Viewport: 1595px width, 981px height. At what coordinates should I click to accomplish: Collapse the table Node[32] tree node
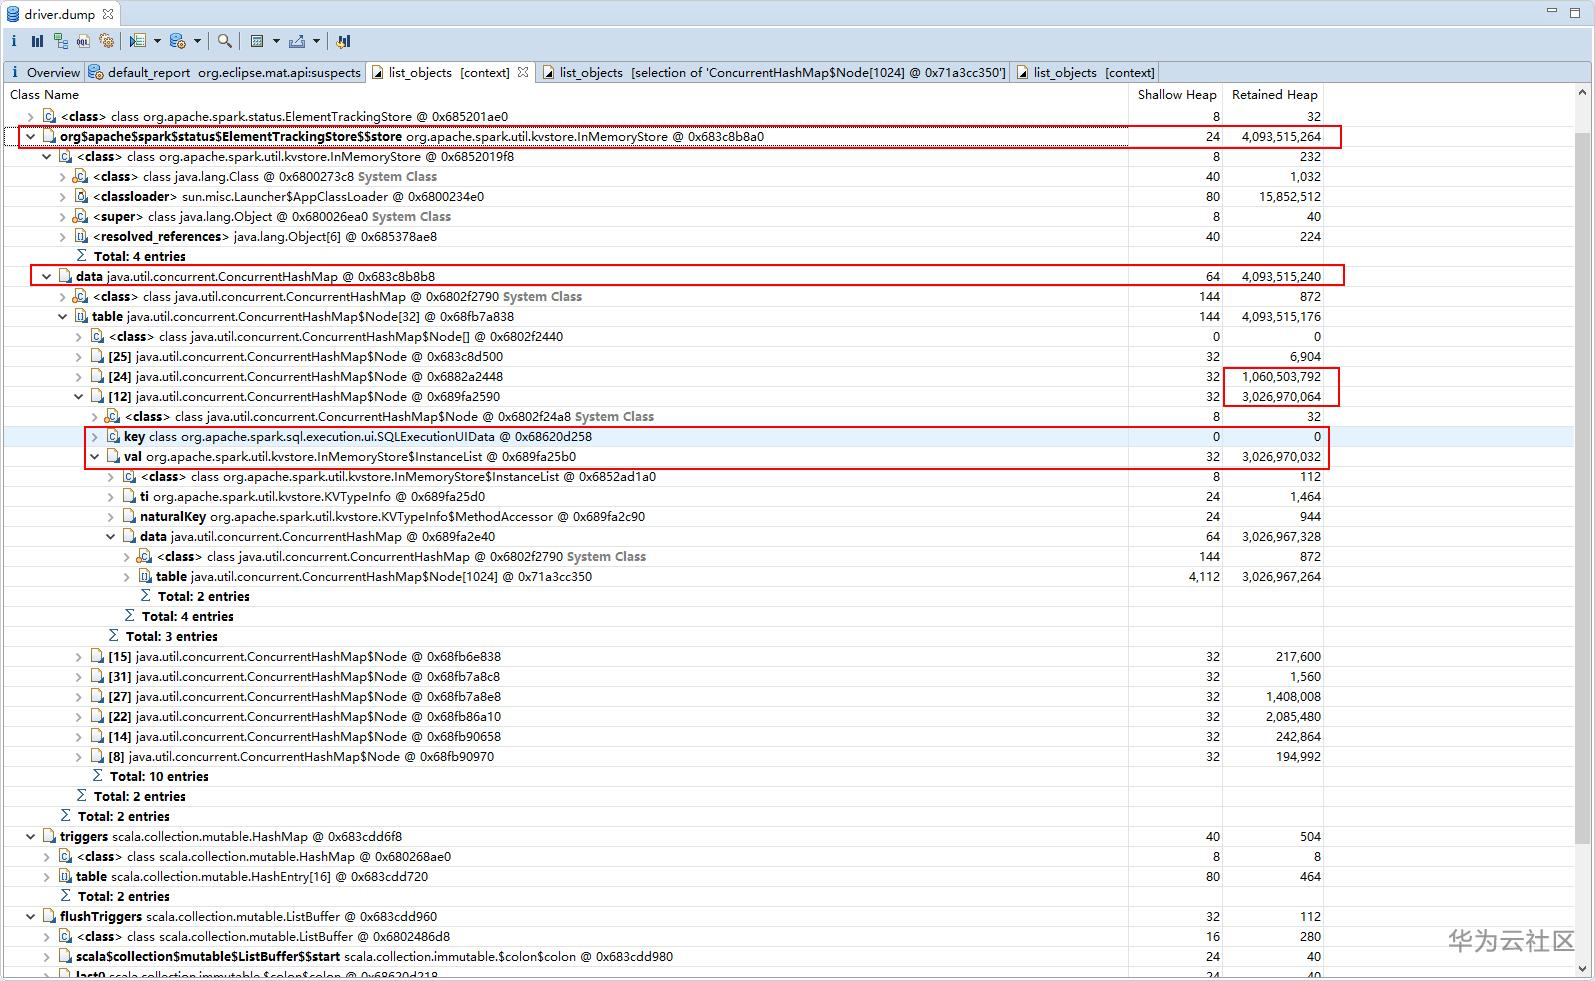pos(63,317)
